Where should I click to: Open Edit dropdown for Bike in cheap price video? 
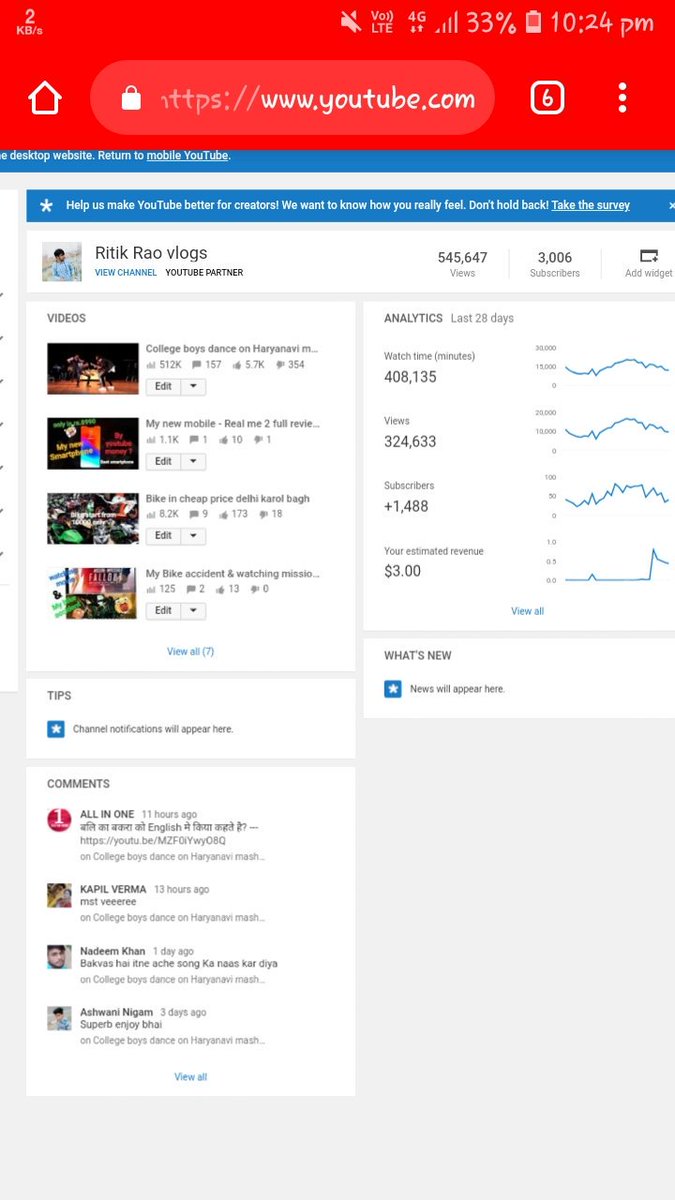coord(194,536)
